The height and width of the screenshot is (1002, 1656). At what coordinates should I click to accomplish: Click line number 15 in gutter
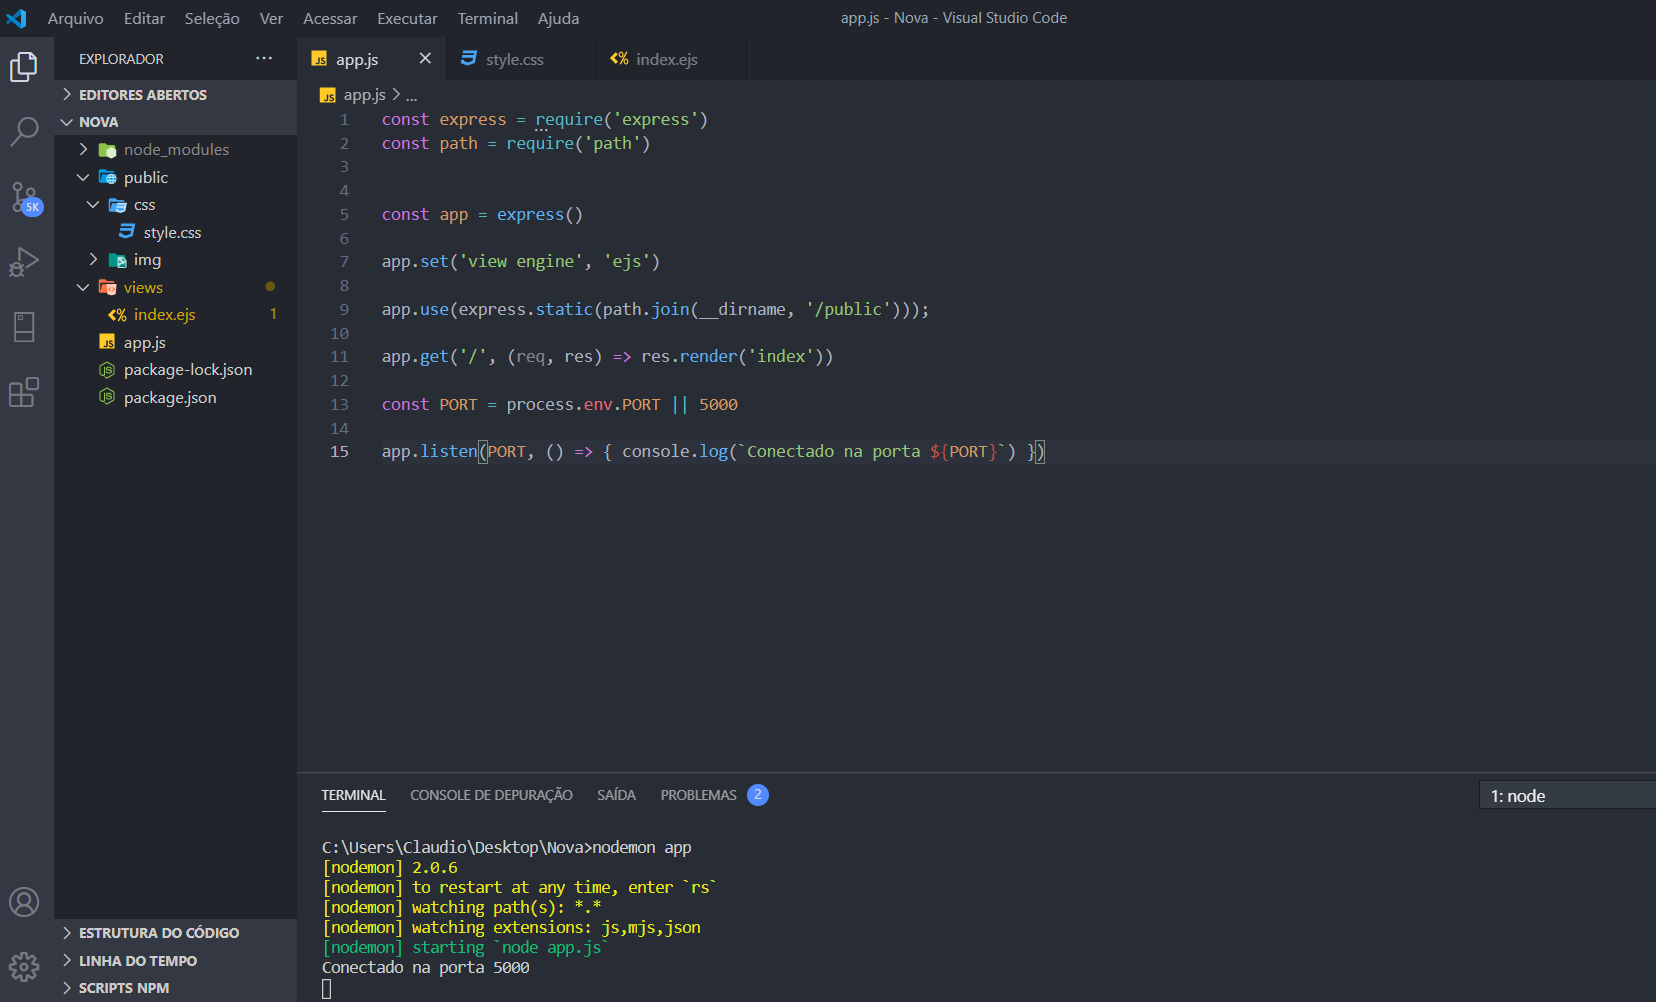(339, 452)
